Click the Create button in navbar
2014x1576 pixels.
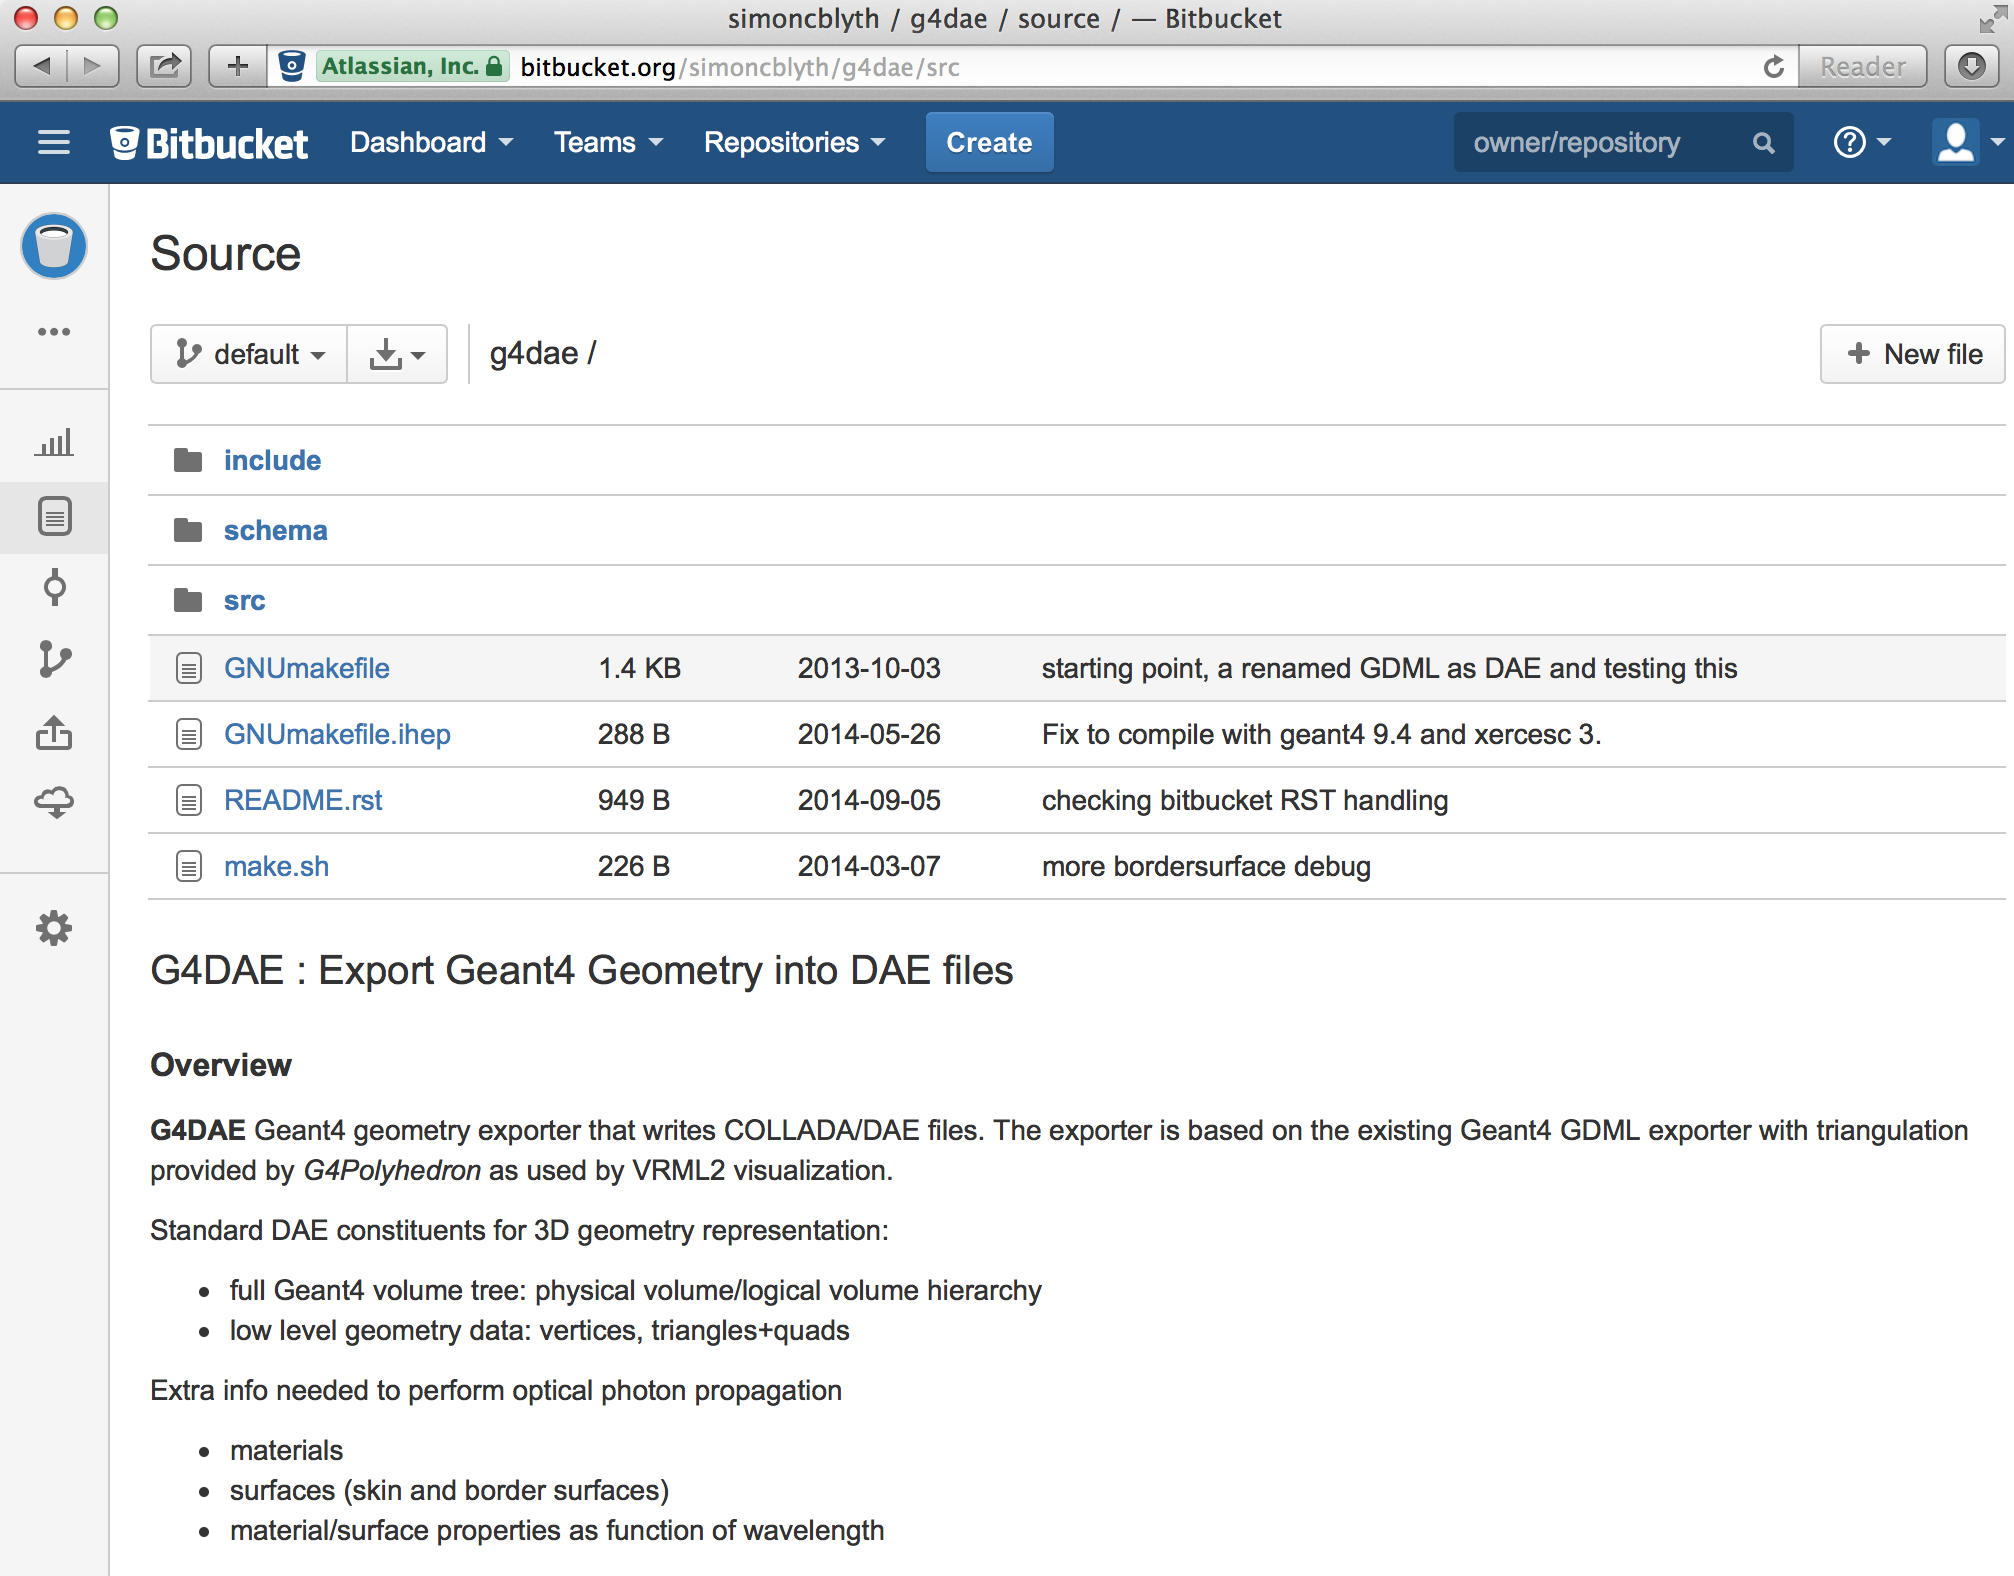[x=989, y=142]
